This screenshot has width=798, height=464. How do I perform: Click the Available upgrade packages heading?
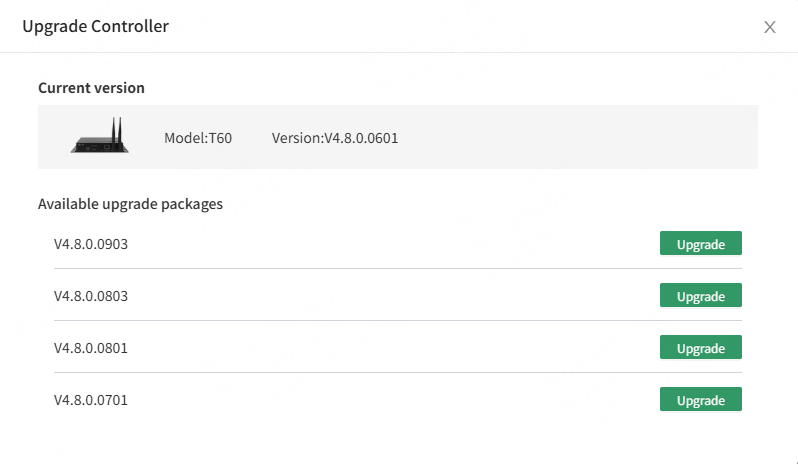tap(130, 204)
